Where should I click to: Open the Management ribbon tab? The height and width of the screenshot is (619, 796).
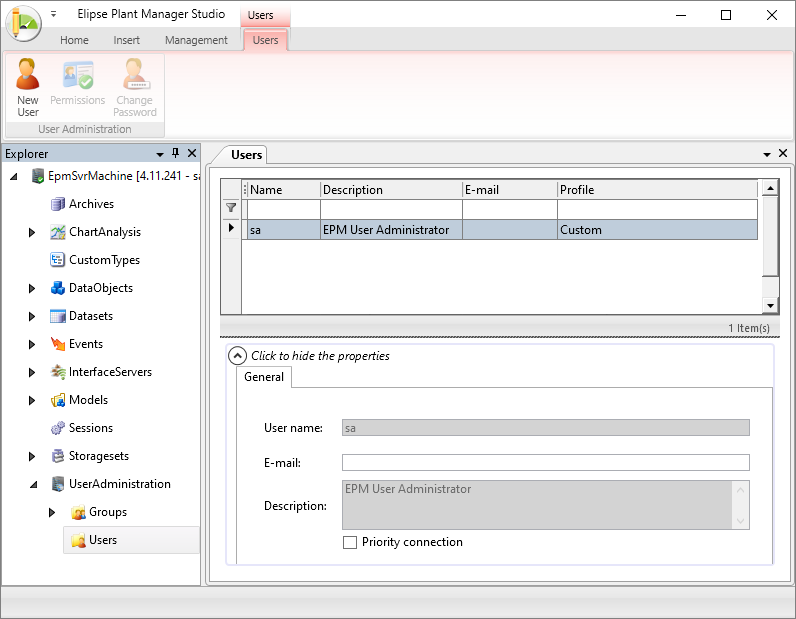196,40
